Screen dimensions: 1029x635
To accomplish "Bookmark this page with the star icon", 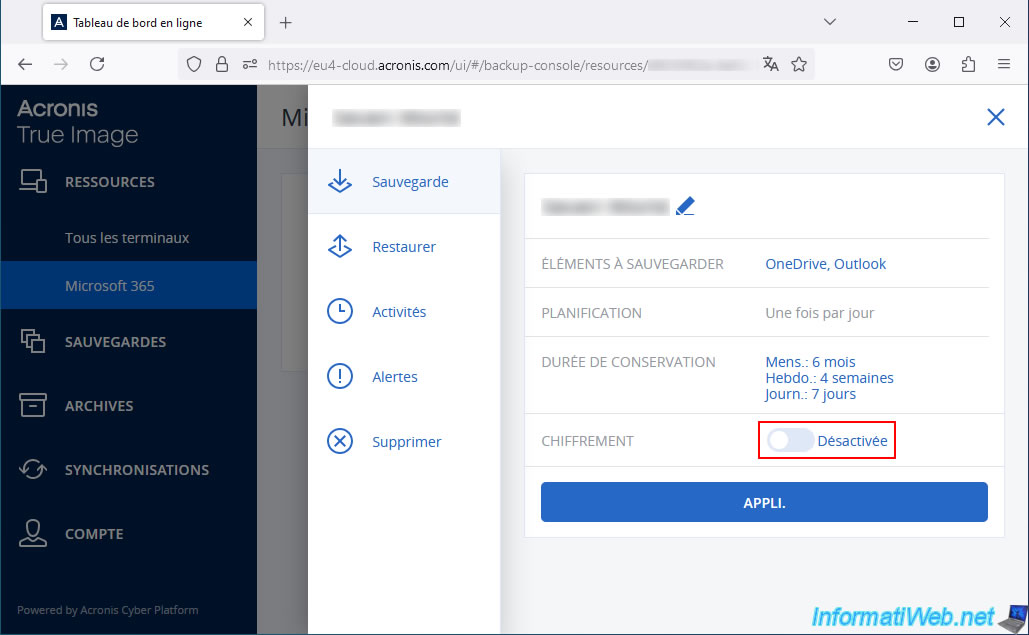I will click(x=799, y=64).
